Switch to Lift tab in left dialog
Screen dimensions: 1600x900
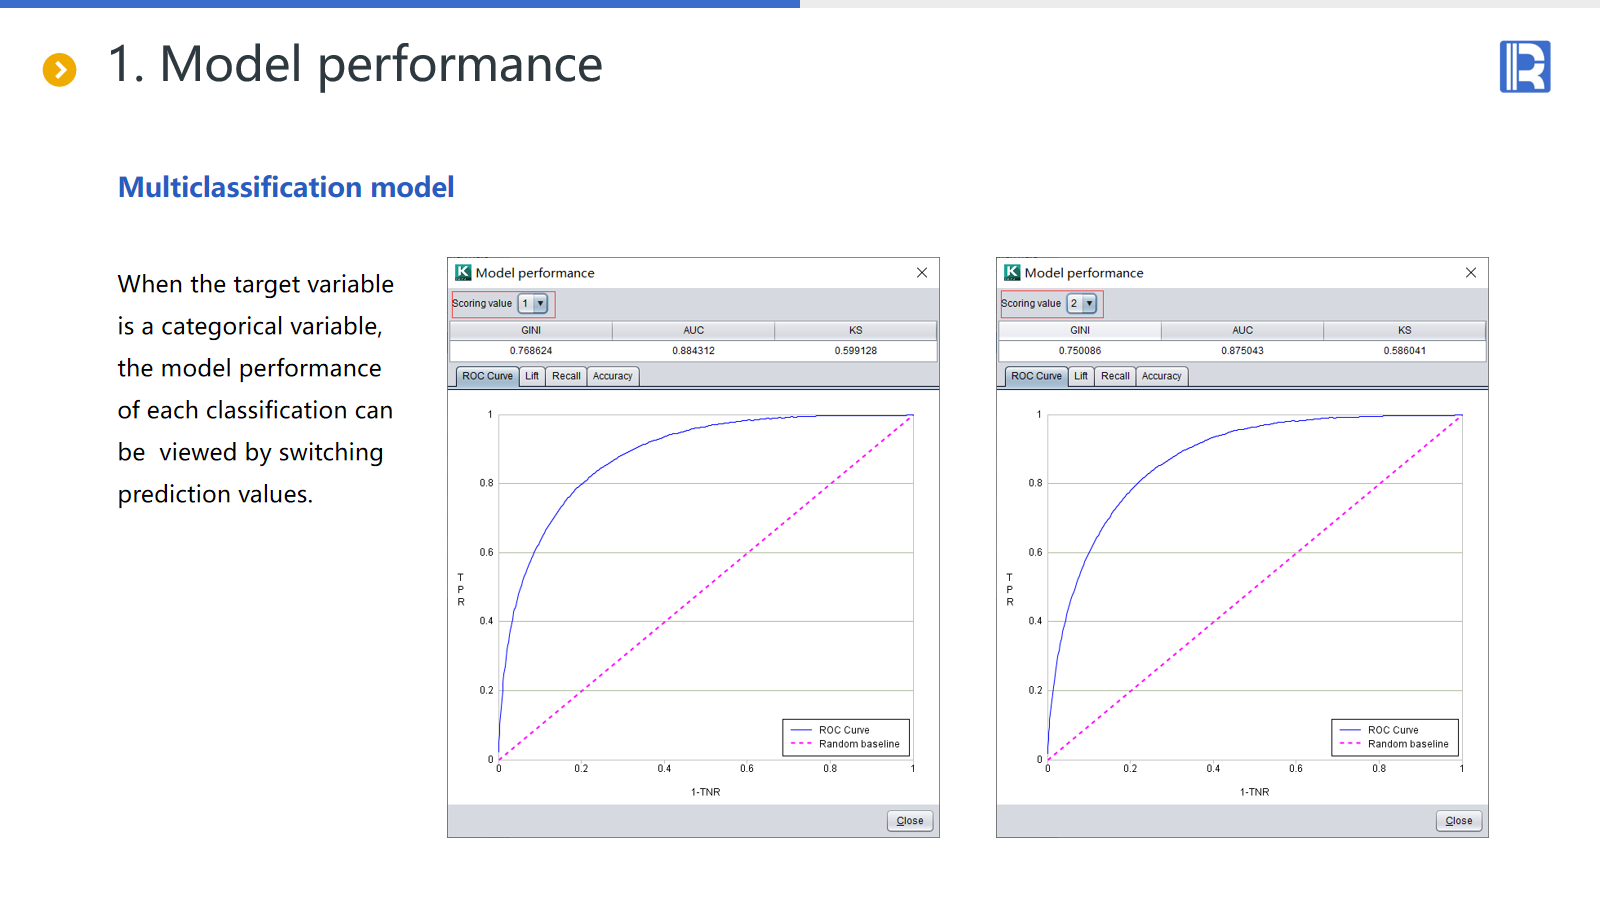532,376
